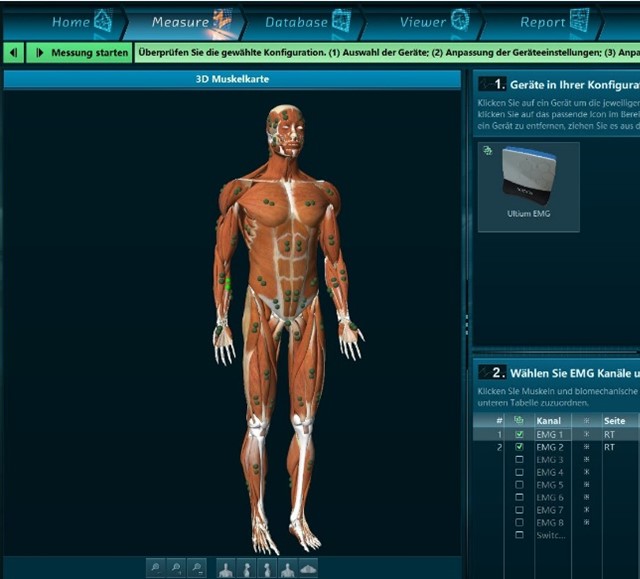640x579 pixels.
Task: Click the green select-all icon in table header
Action: (519, 420)
